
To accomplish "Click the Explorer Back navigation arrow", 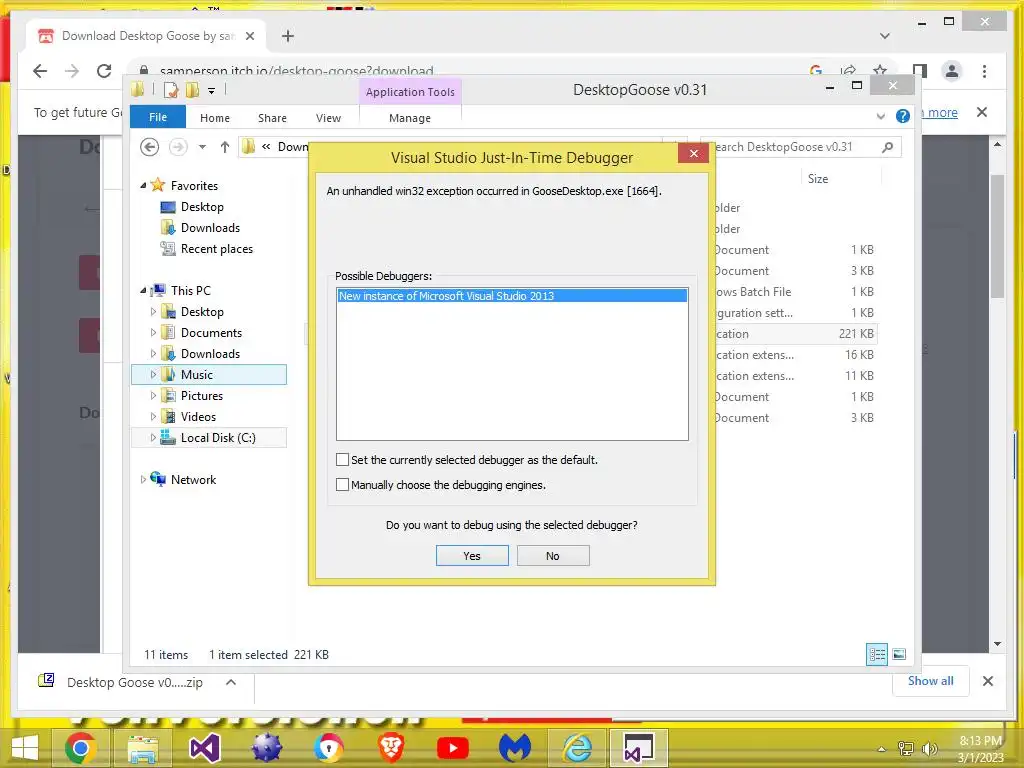I will point(150,147).
